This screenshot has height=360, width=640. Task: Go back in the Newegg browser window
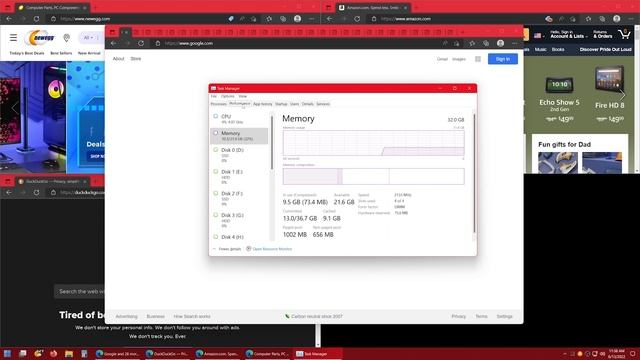[9, 19]
